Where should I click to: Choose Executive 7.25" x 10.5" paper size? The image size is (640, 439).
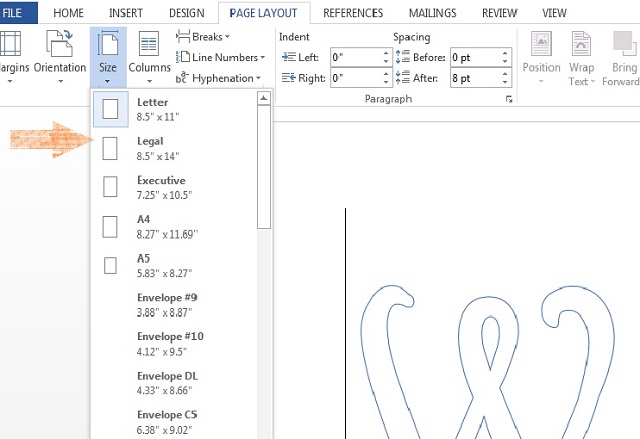click(x=175, y=187)
